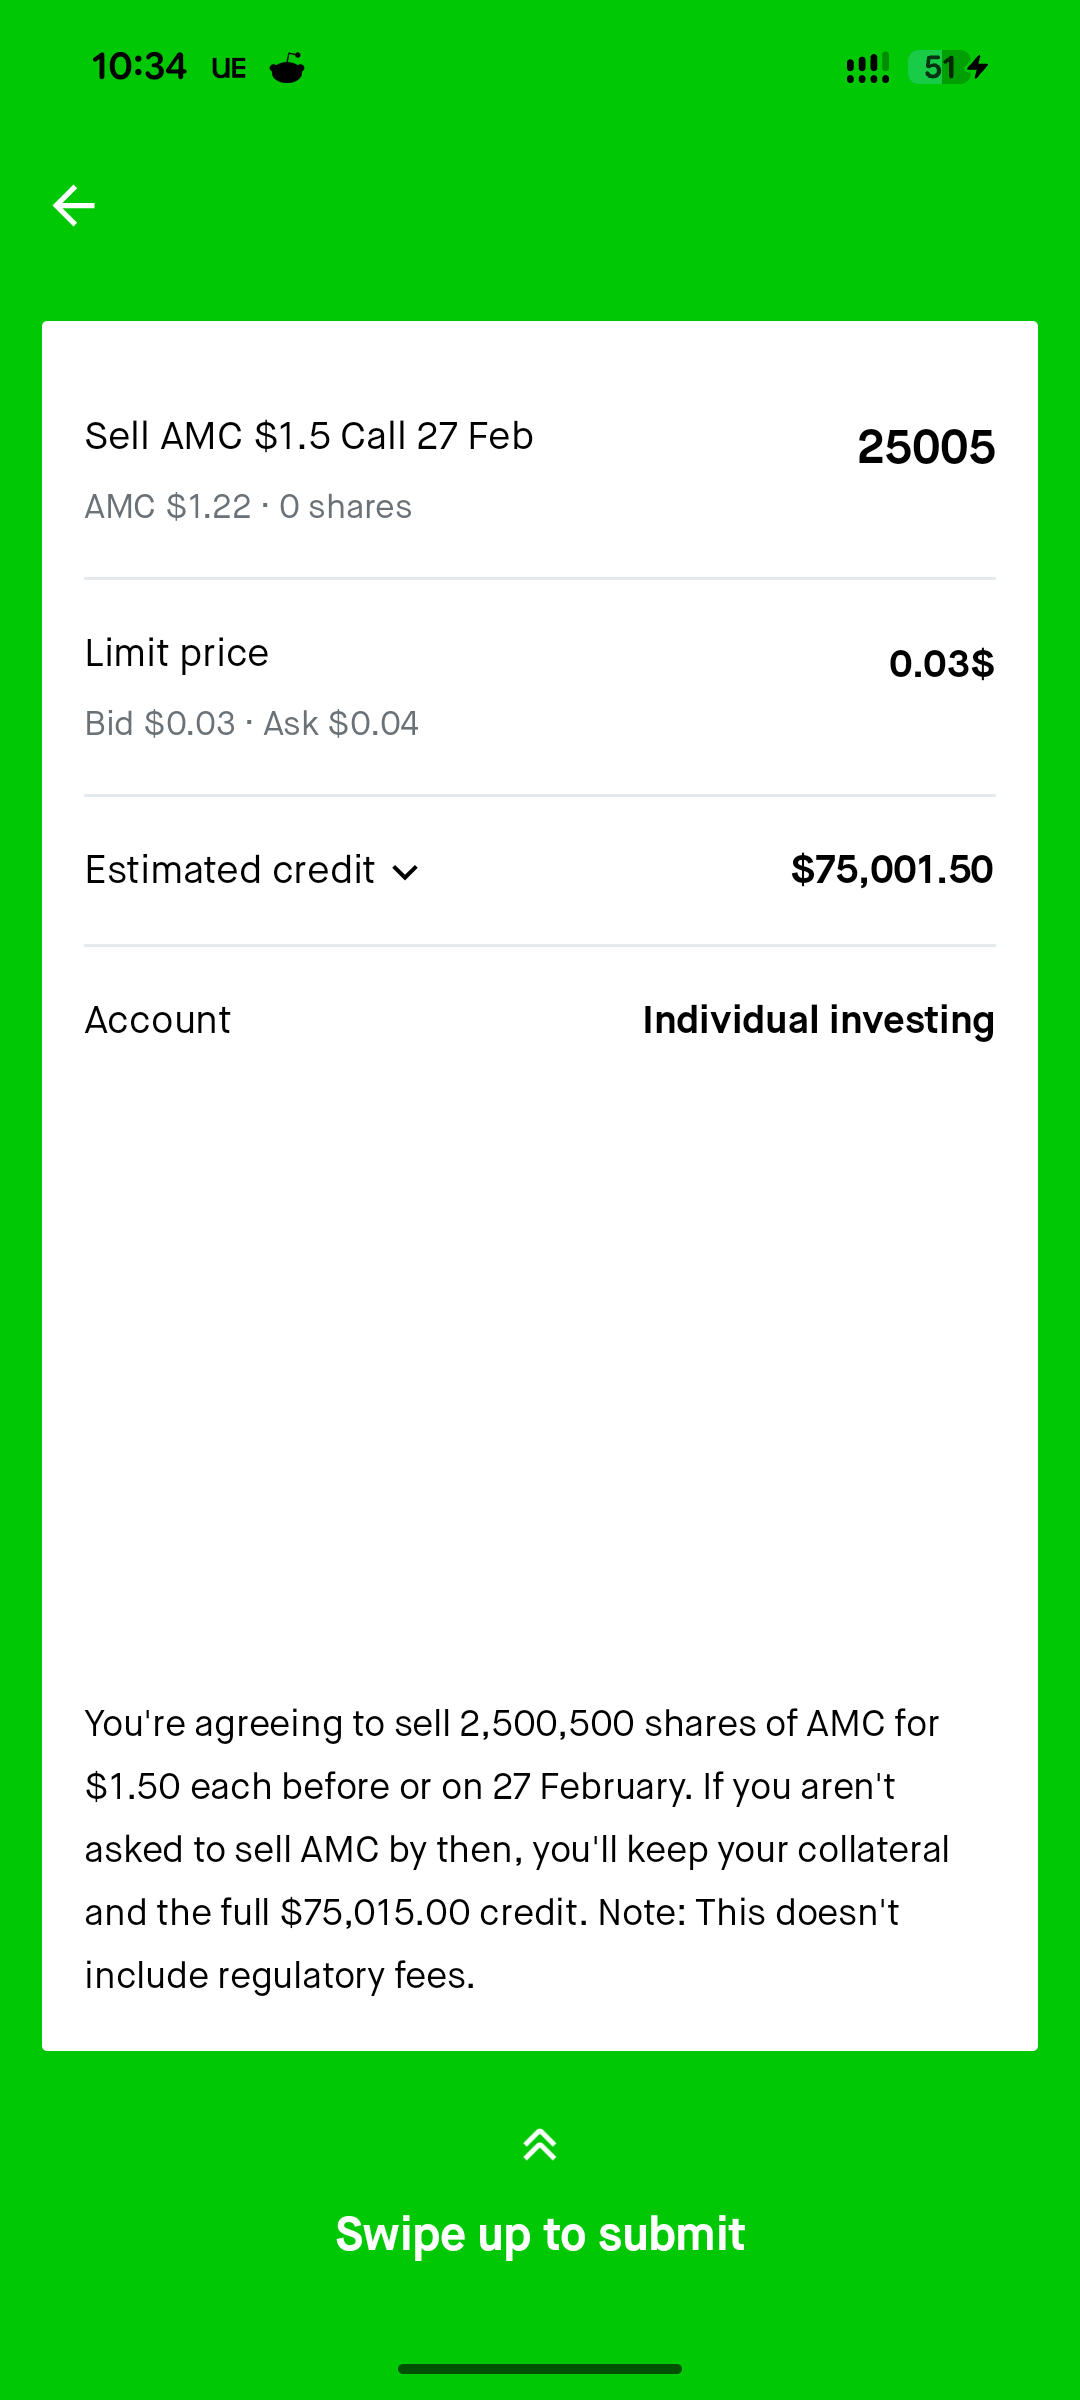This screenshot has height=2400, width=1080.
Task: Edit the 0.03$ limit price value
Action: [x=941, y=663]
